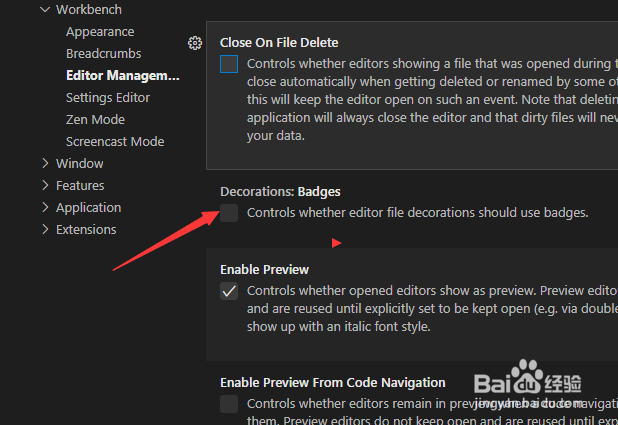
Task: Expand the Application chevron arrow
Action: pyautogui.click(x=45, y=207)
